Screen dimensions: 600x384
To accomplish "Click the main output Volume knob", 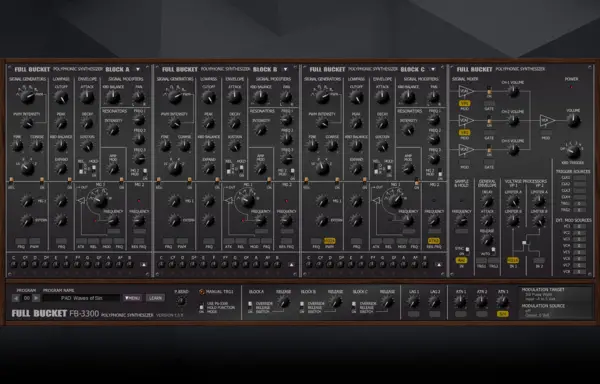I will (573, 121).
